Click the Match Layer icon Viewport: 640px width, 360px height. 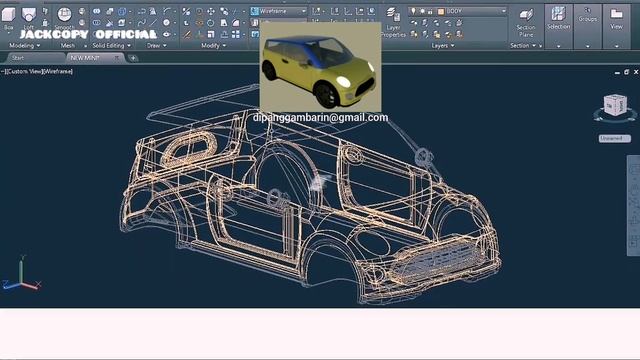coord(460,35)
